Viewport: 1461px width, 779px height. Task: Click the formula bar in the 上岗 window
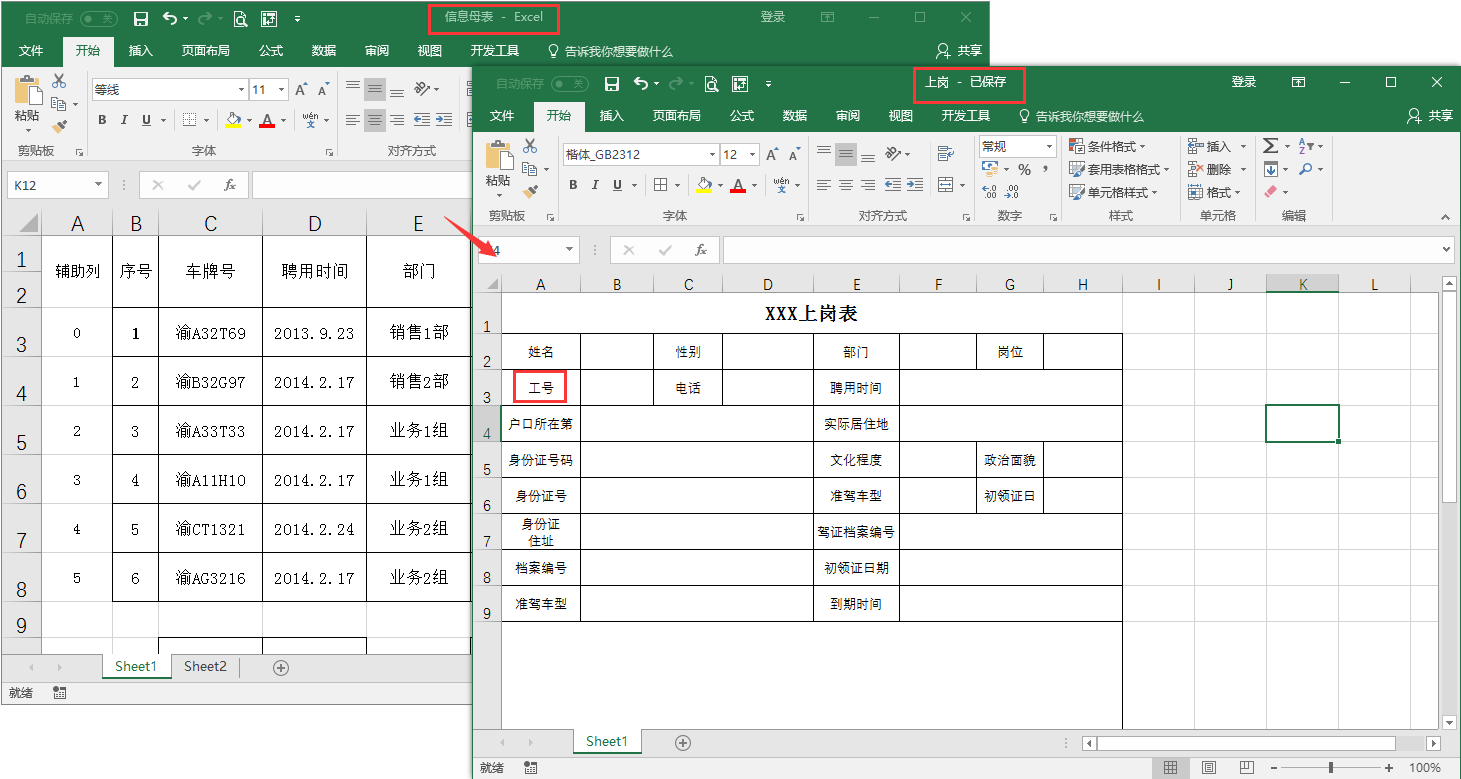(x=1088, y=250)
